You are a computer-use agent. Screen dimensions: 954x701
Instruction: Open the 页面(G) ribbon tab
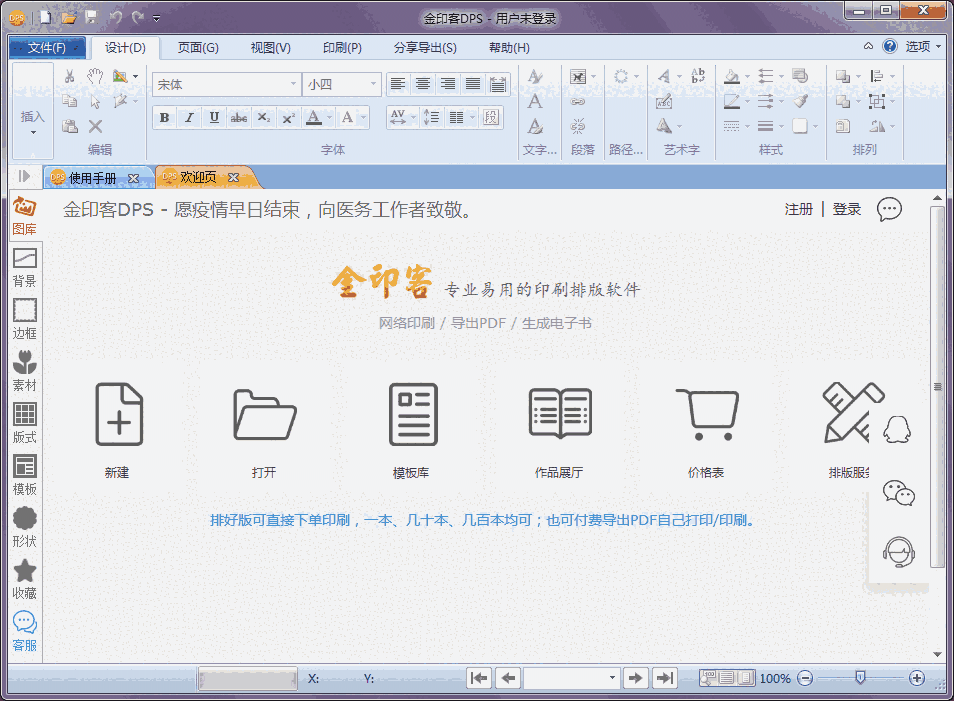pyautogui.click(x=197, y=47)
